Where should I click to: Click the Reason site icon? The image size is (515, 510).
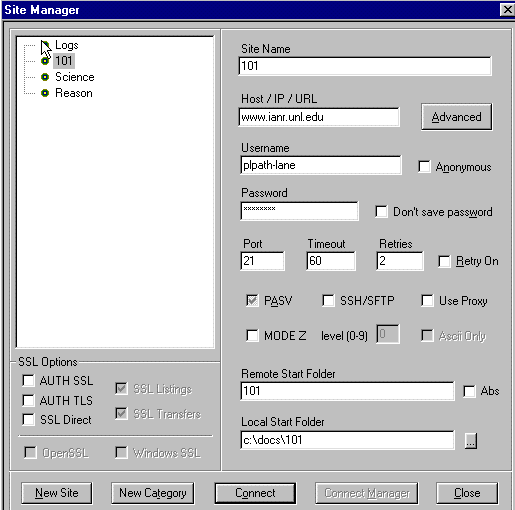pos(45,93)
